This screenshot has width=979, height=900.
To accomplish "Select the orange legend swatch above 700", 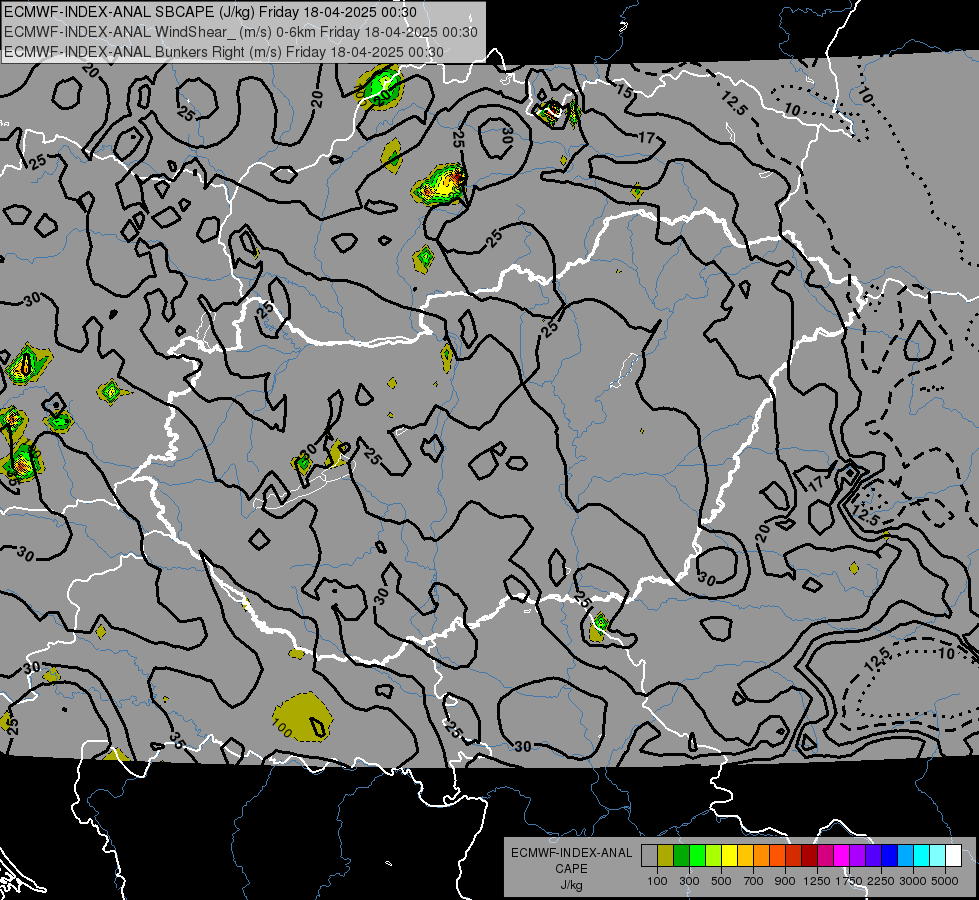I will (x=761, y=856).
